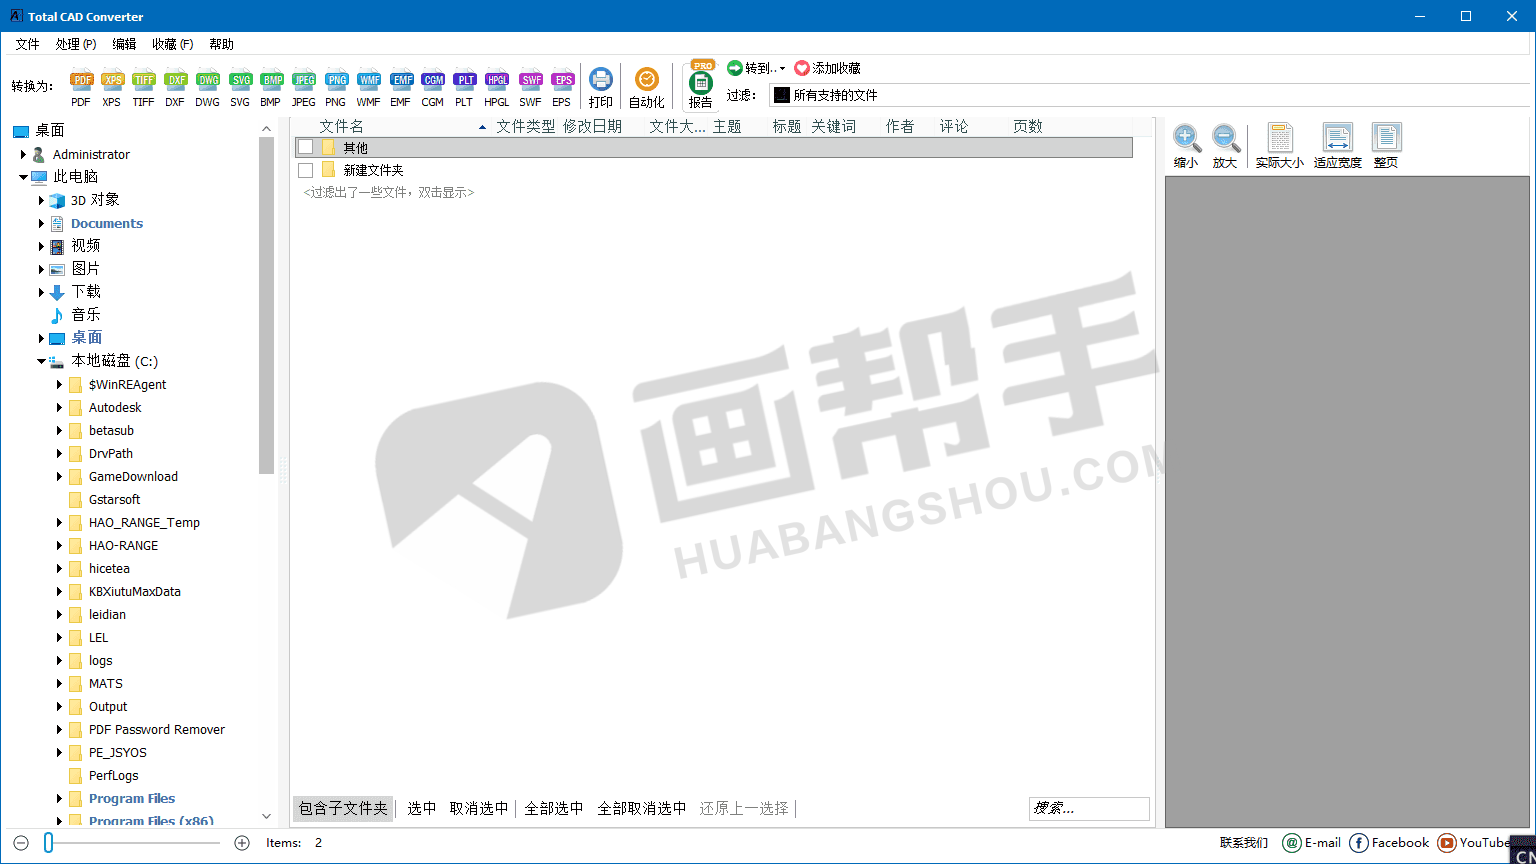Select the XPS conversion icon
Viewport: 1536px width, 864px height.
pos(112,88)
